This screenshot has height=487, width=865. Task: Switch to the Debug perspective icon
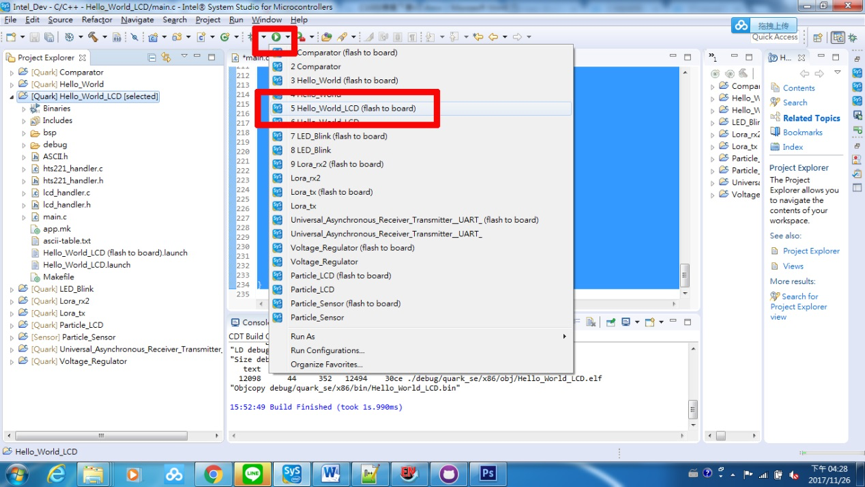pos(853,38)
